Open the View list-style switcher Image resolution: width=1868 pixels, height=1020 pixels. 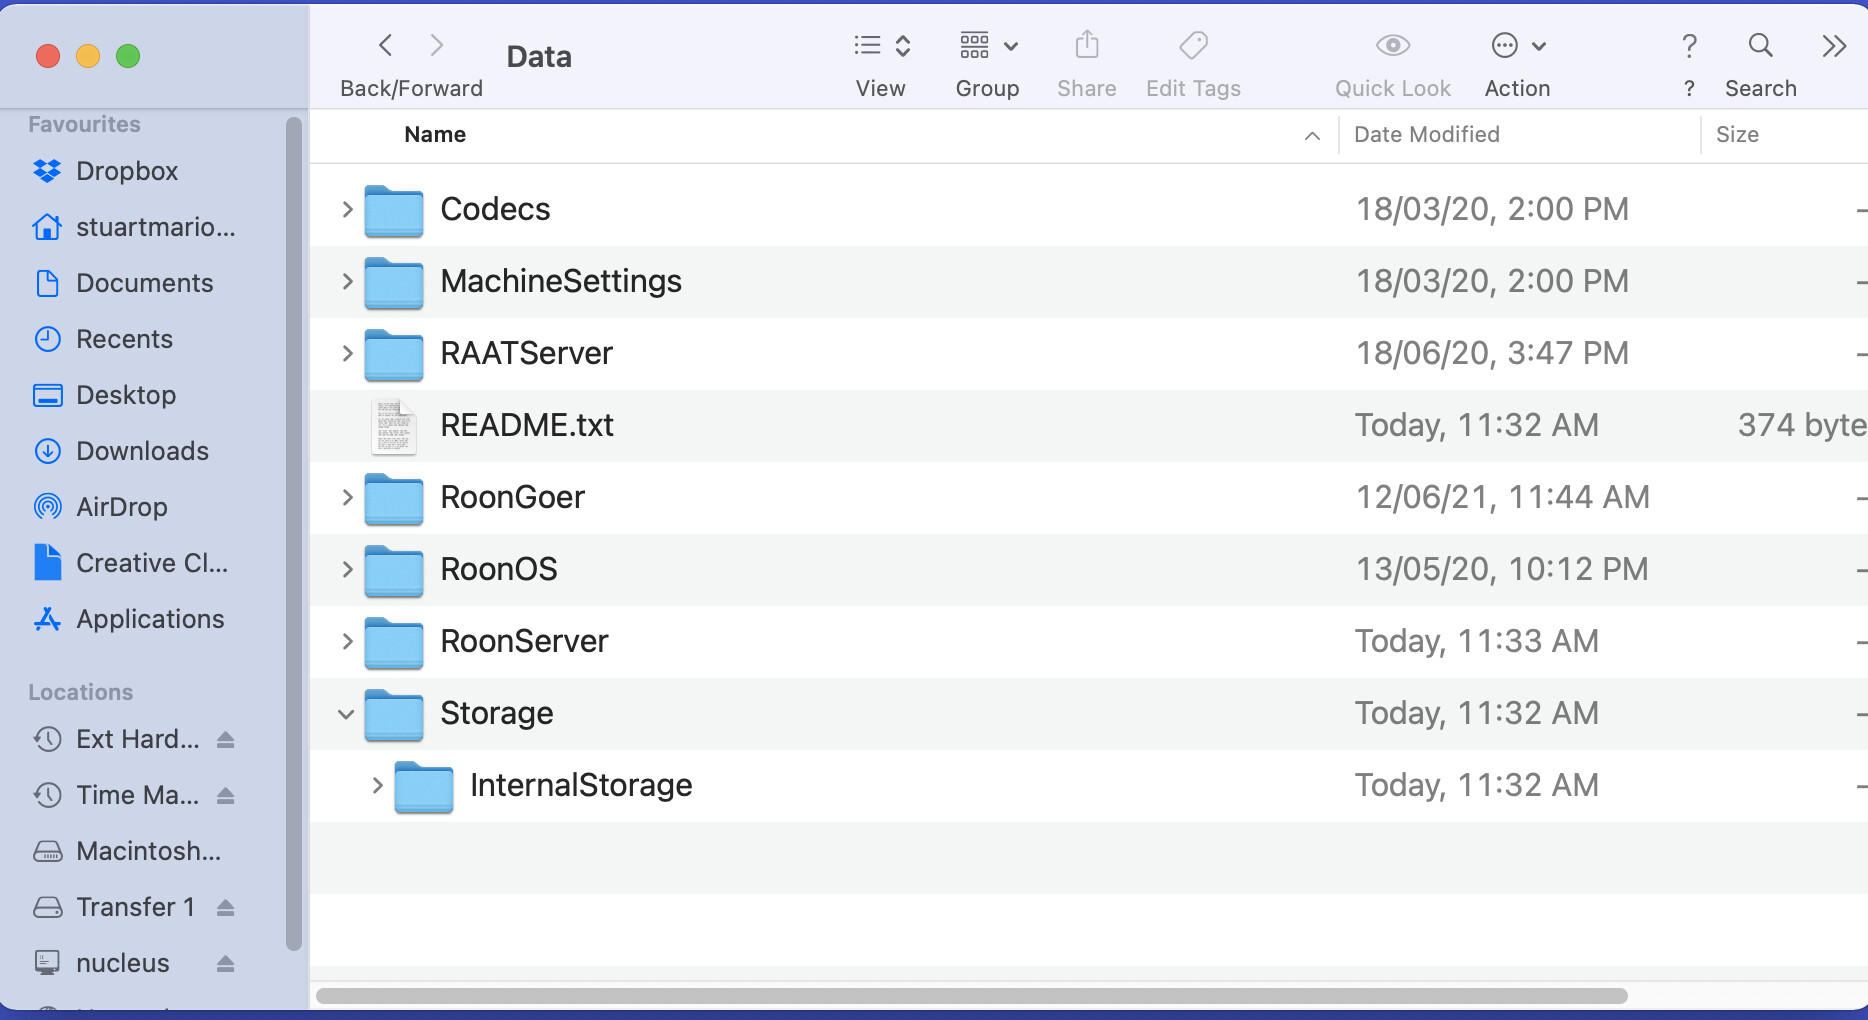881,45
